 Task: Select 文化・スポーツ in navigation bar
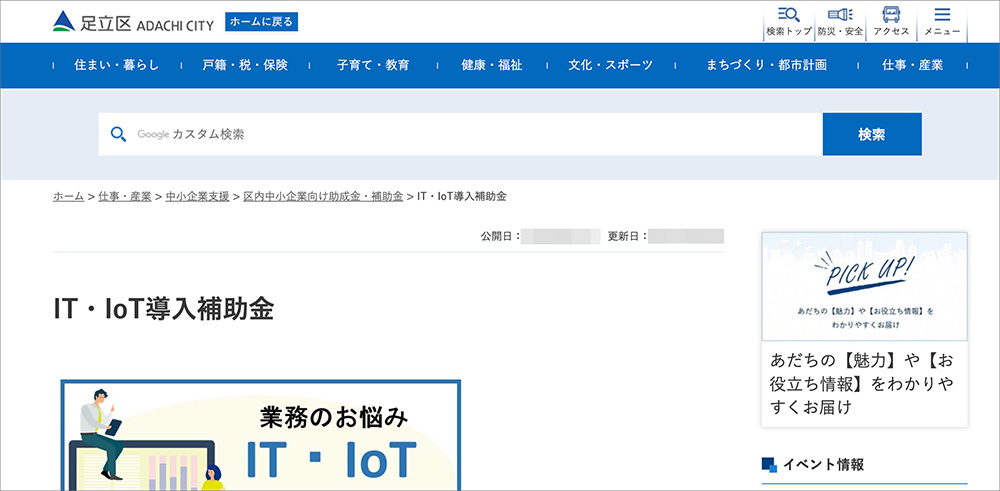(610, 65)
